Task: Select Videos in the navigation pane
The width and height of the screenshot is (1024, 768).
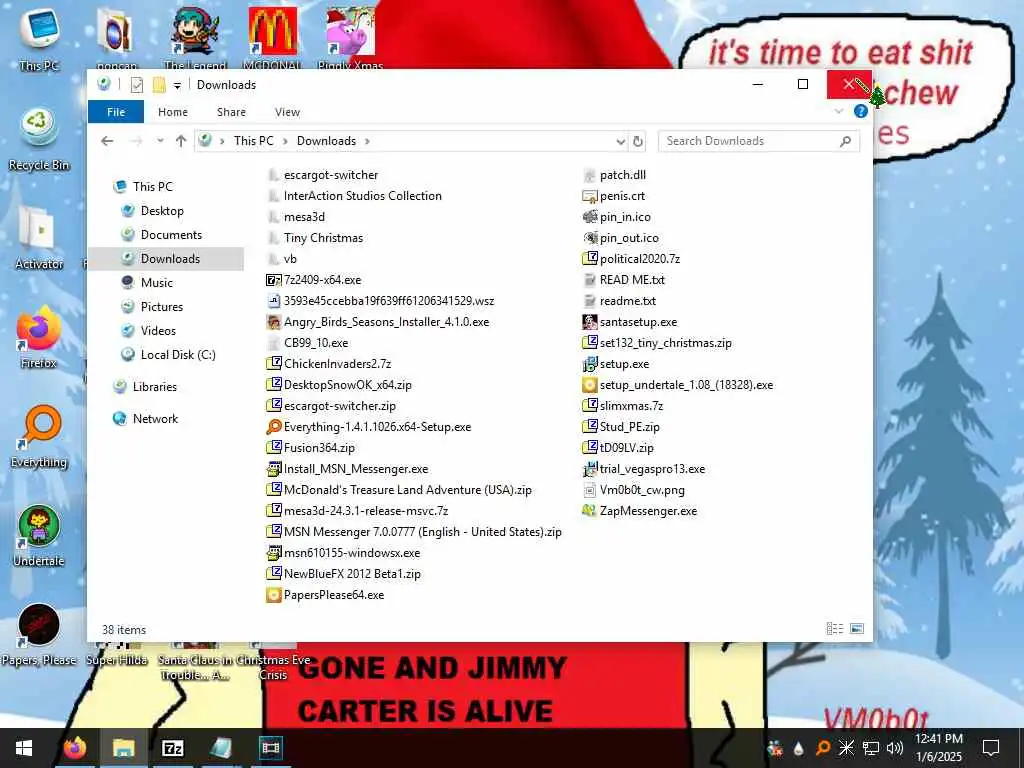Action: [x=158, y=331]
